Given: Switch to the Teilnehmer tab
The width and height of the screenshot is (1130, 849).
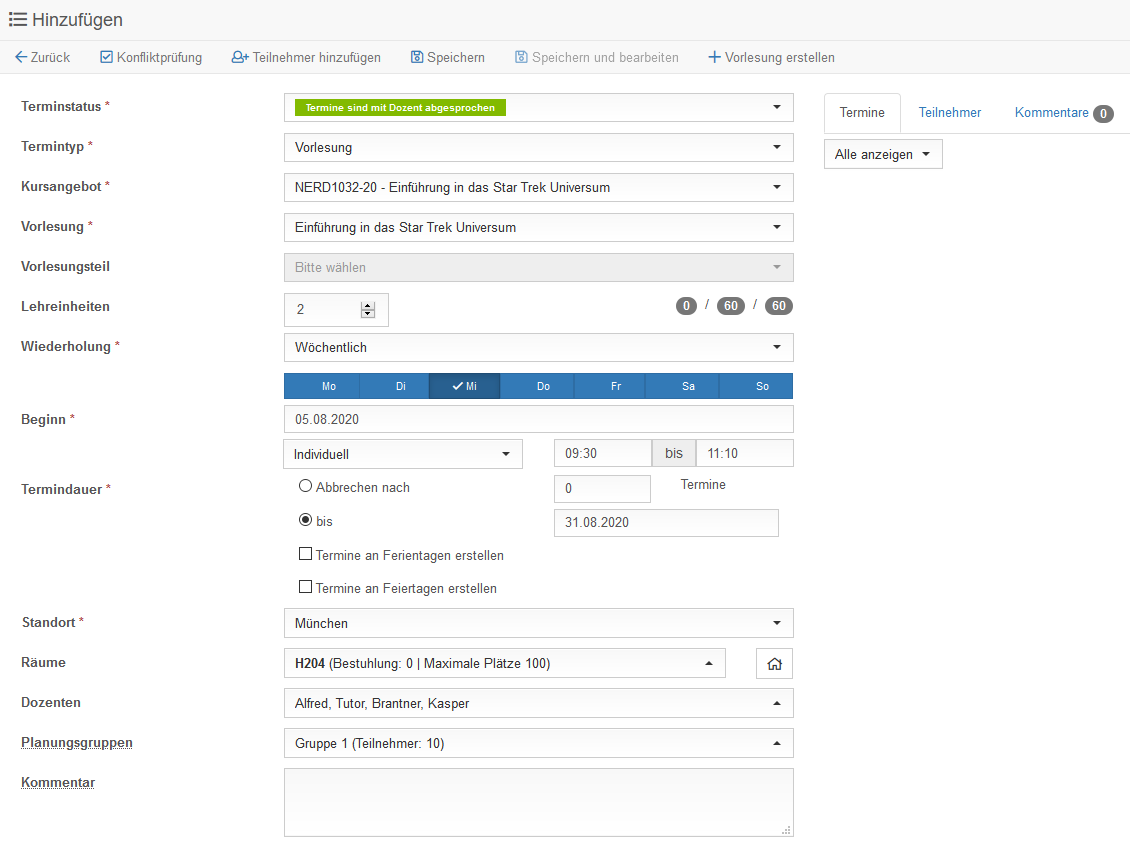Looking at the screenshot, I should pyautogui.click(x=949, y=112).
